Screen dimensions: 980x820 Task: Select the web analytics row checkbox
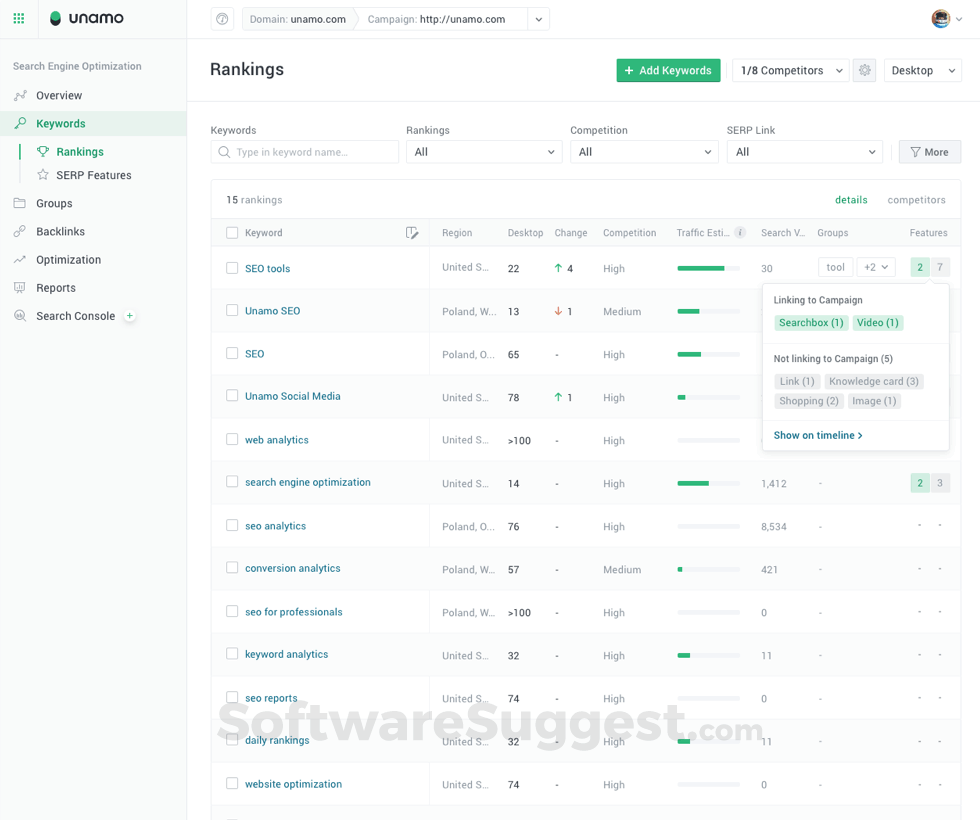click(x=232, y=440)
